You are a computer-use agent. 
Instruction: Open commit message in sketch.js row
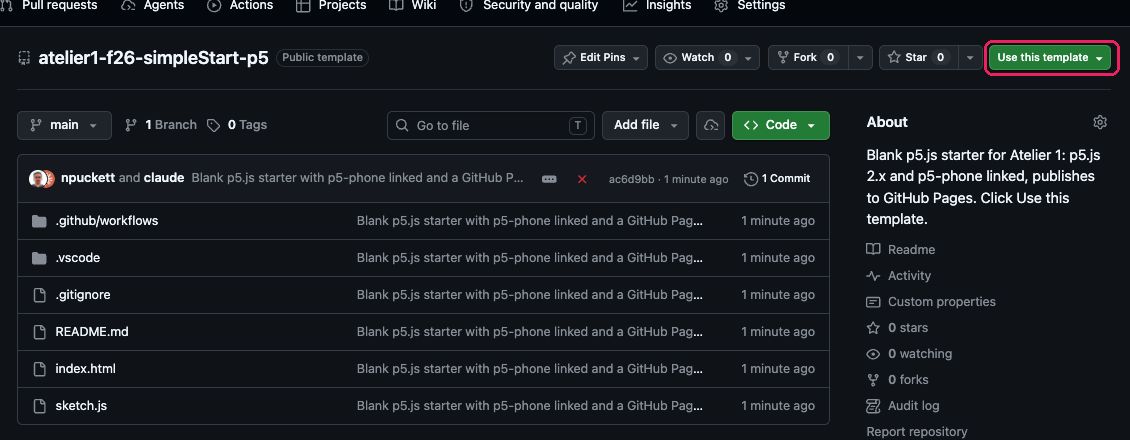coord(530,405)
